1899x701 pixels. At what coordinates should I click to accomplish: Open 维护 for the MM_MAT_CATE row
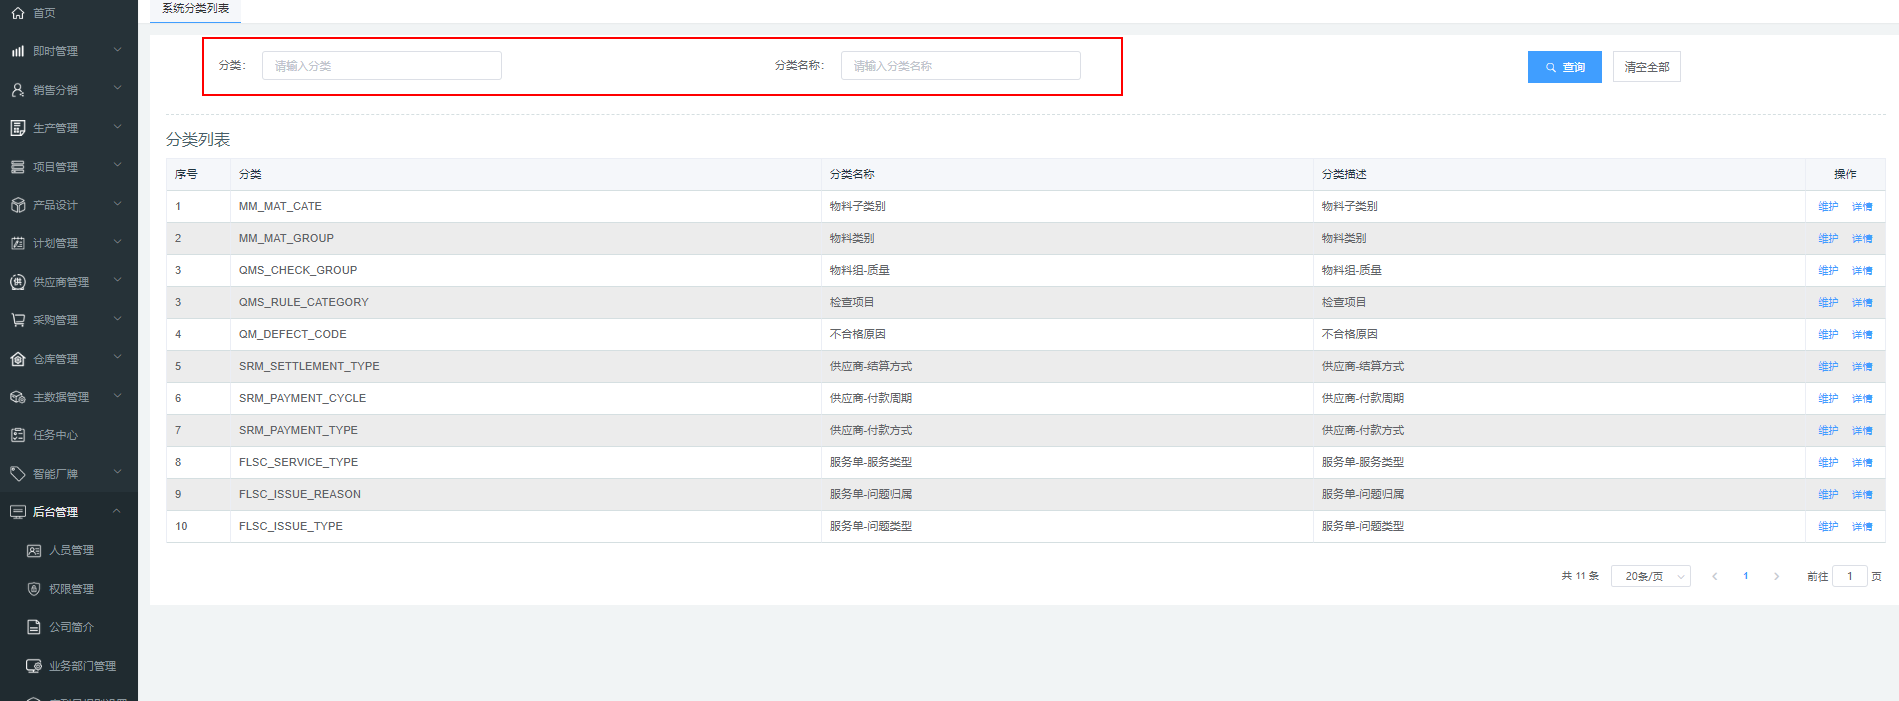[x=1828, y=207]
